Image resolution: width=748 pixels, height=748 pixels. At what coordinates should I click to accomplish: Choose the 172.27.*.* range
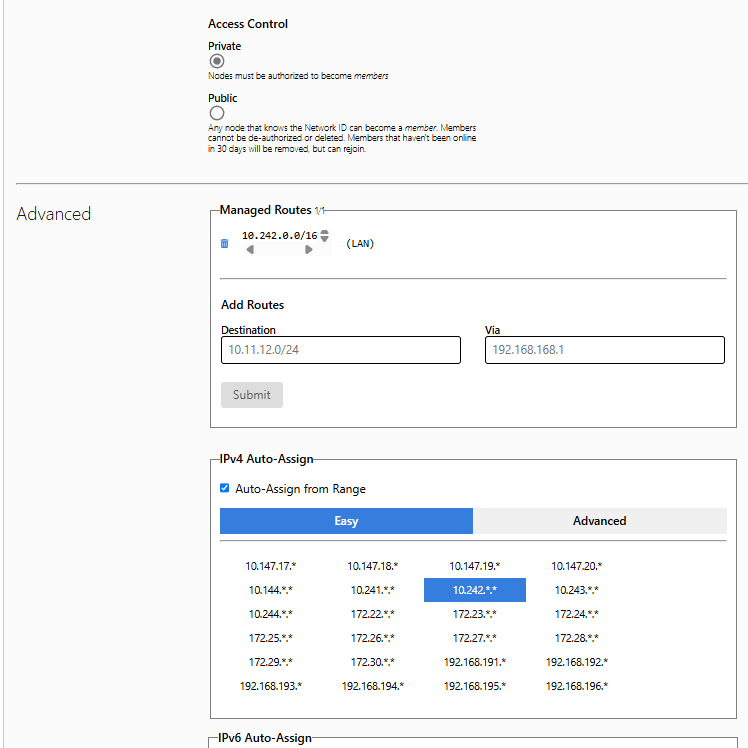pyautogui.click(x=474, y=638)
